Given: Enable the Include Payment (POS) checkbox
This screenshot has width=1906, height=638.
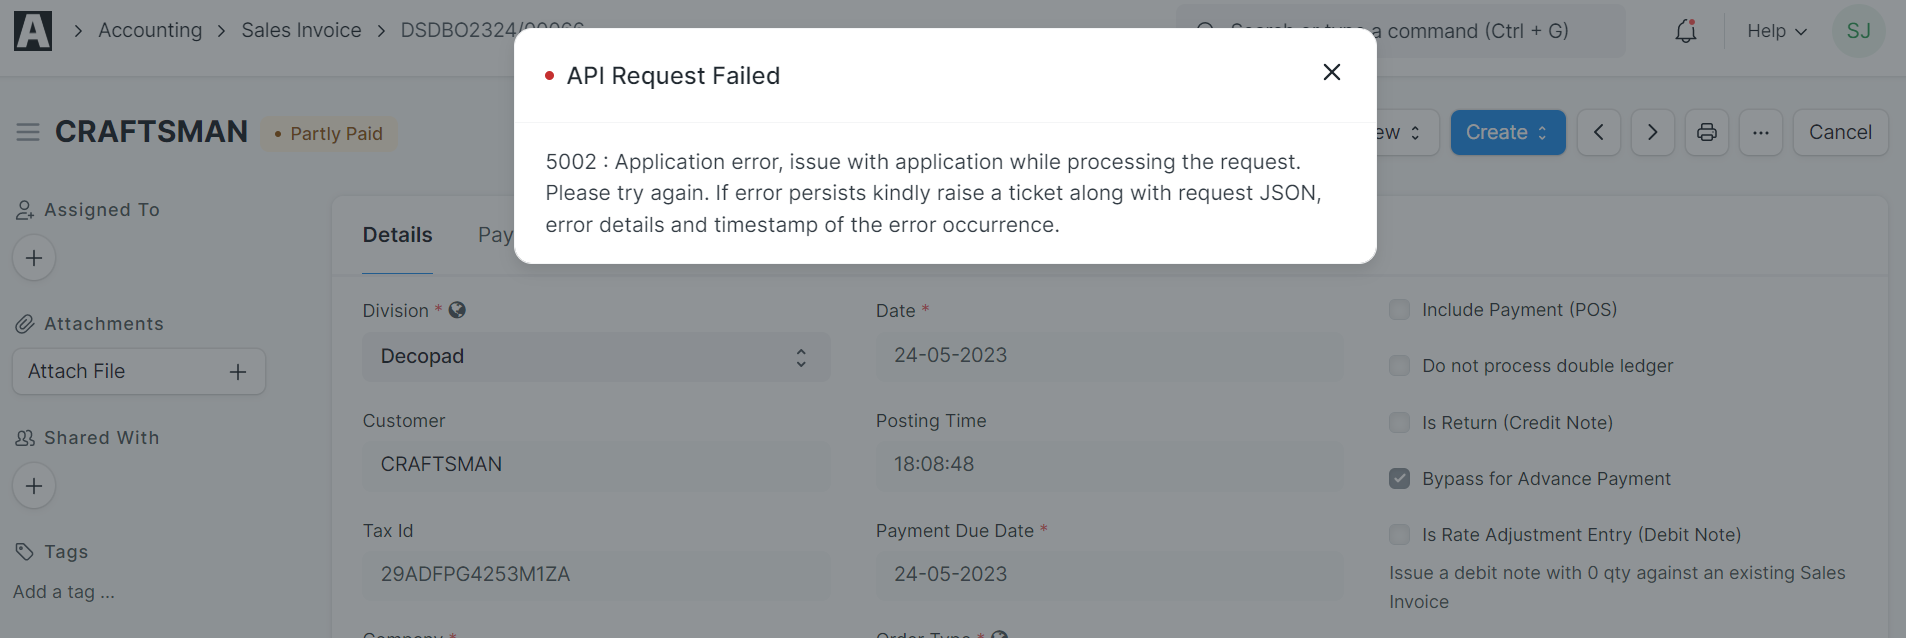Looking at the screenshot, I should point(1398,309).
